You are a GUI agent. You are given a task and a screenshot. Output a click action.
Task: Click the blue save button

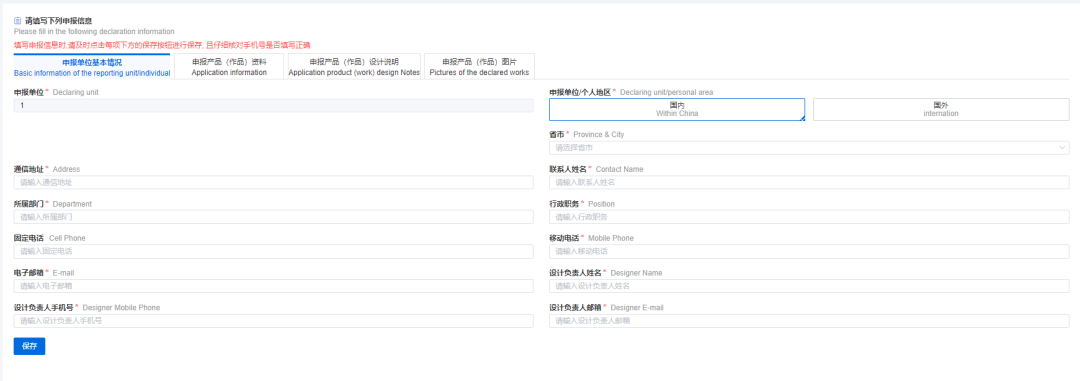point(29,346)
